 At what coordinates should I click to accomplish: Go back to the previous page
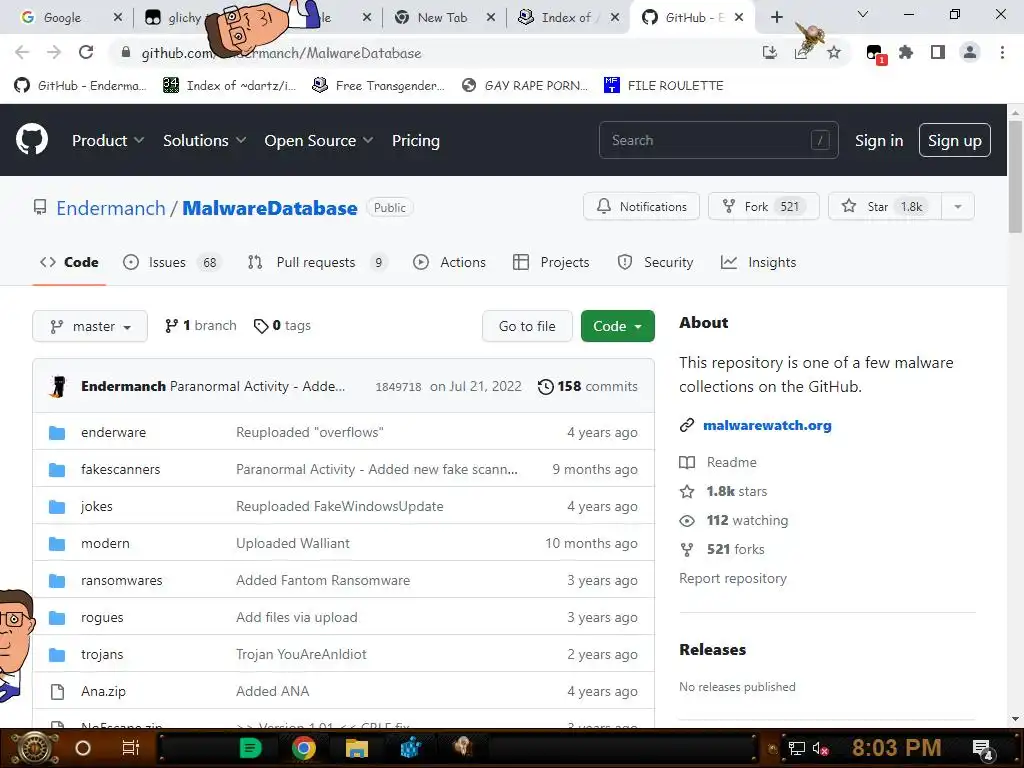pos(22,52)
